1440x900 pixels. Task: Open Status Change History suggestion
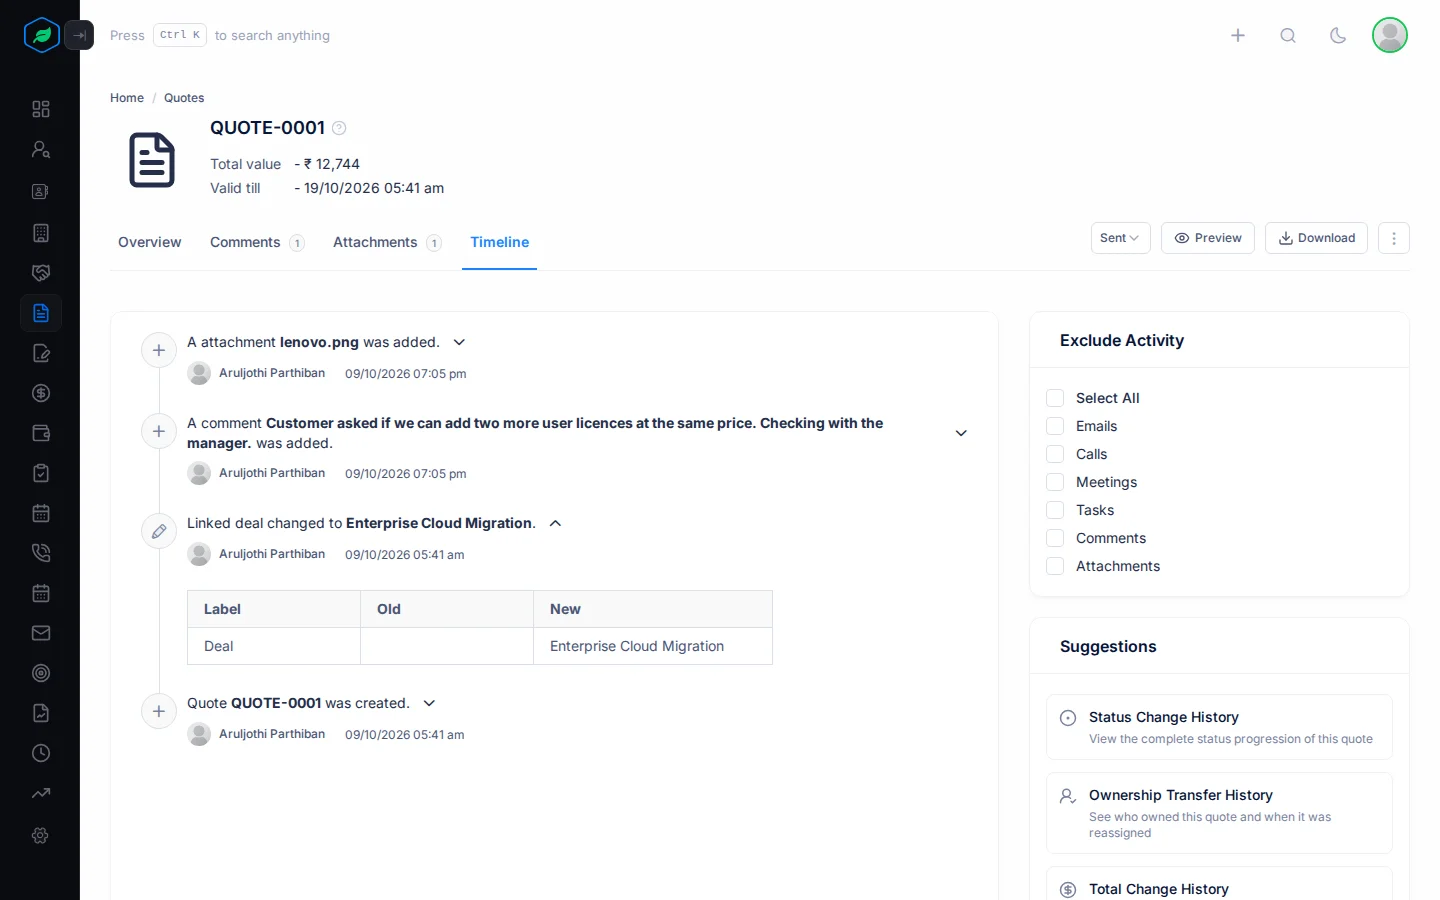[x=1219, y=727]
